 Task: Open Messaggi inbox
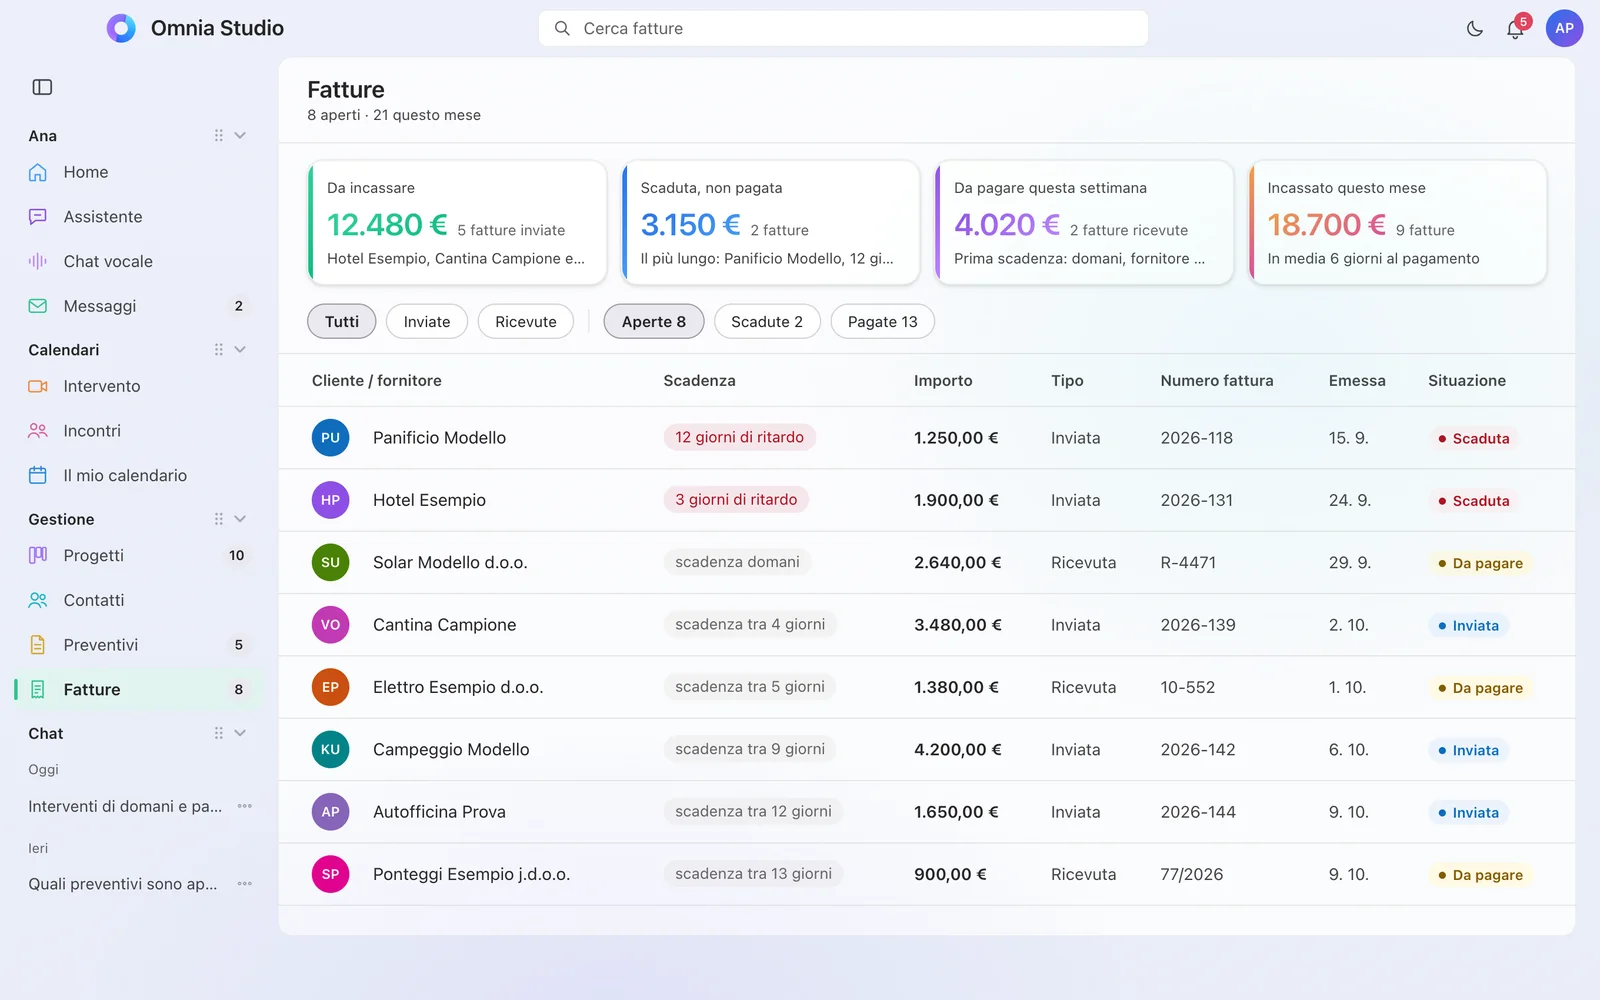(x=138, y=306)
